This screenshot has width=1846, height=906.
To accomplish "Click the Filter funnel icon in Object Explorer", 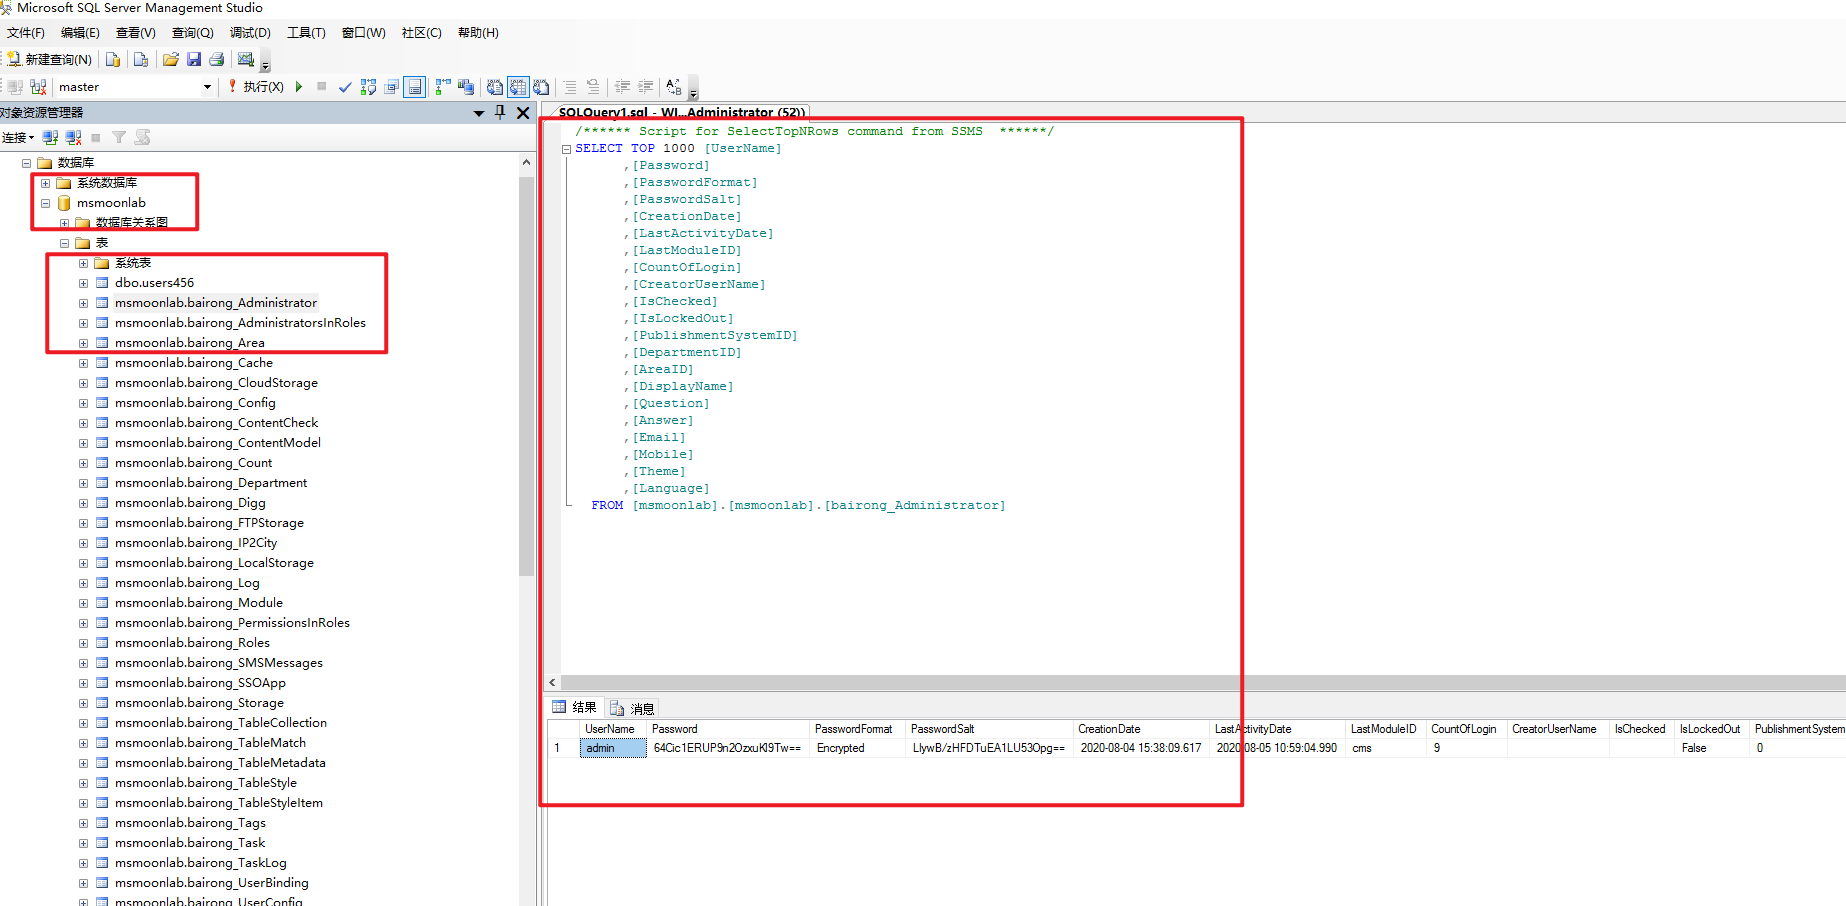I will point(119,138).
